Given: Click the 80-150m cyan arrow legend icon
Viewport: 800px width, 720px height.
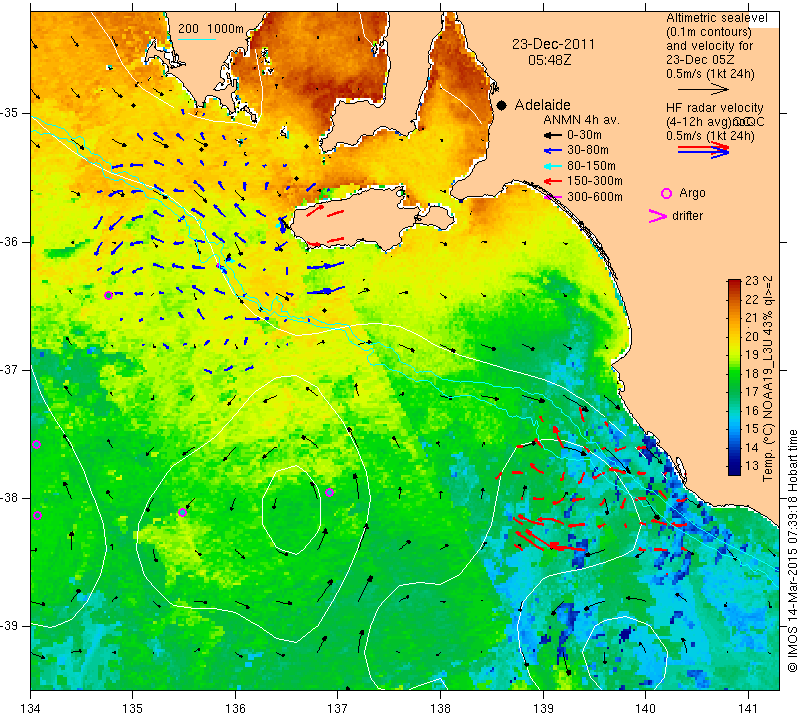Looking at the screenshot, I should 551,166.
